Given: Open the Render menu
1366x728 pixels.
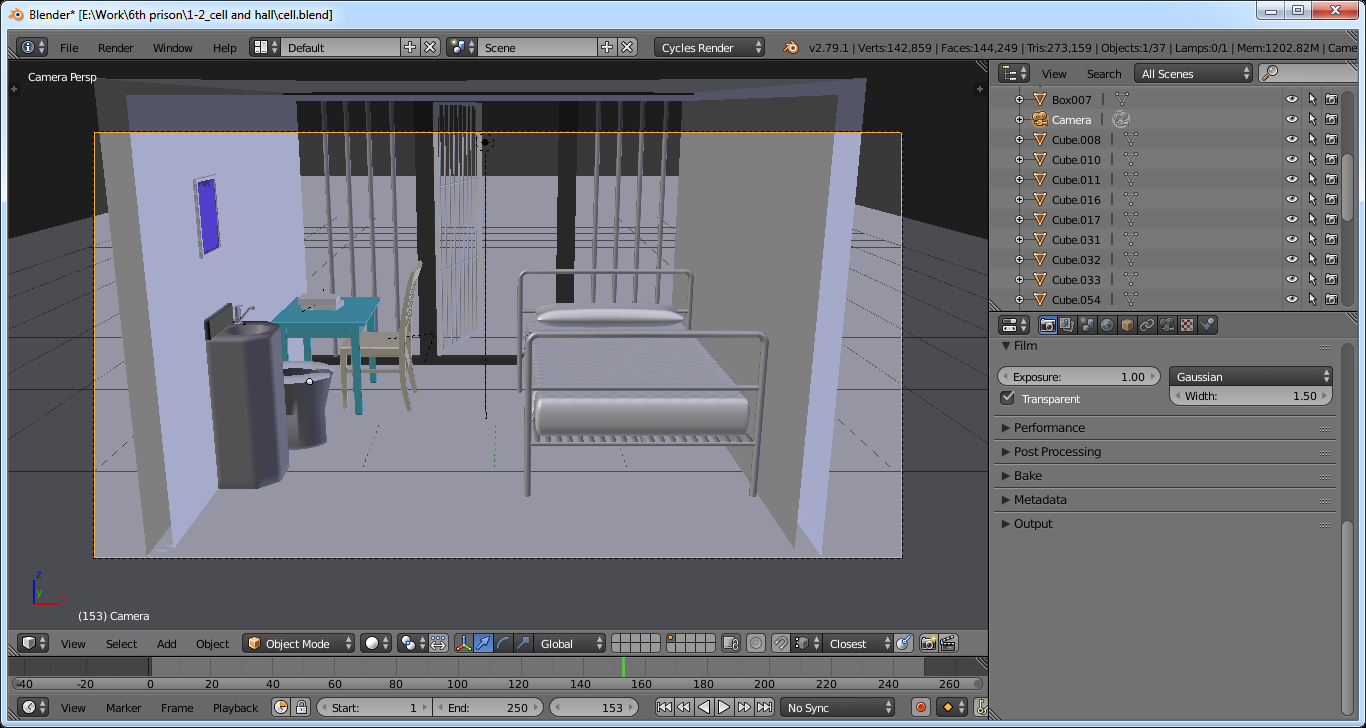Looking at the screenshot, I should 115,47.
